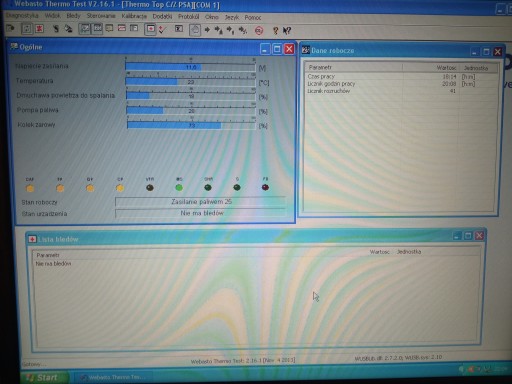The height and width of the screenshot is (384, 512).
Task: Click the yellow question mark help icon
Action: (x=275, y=31)
